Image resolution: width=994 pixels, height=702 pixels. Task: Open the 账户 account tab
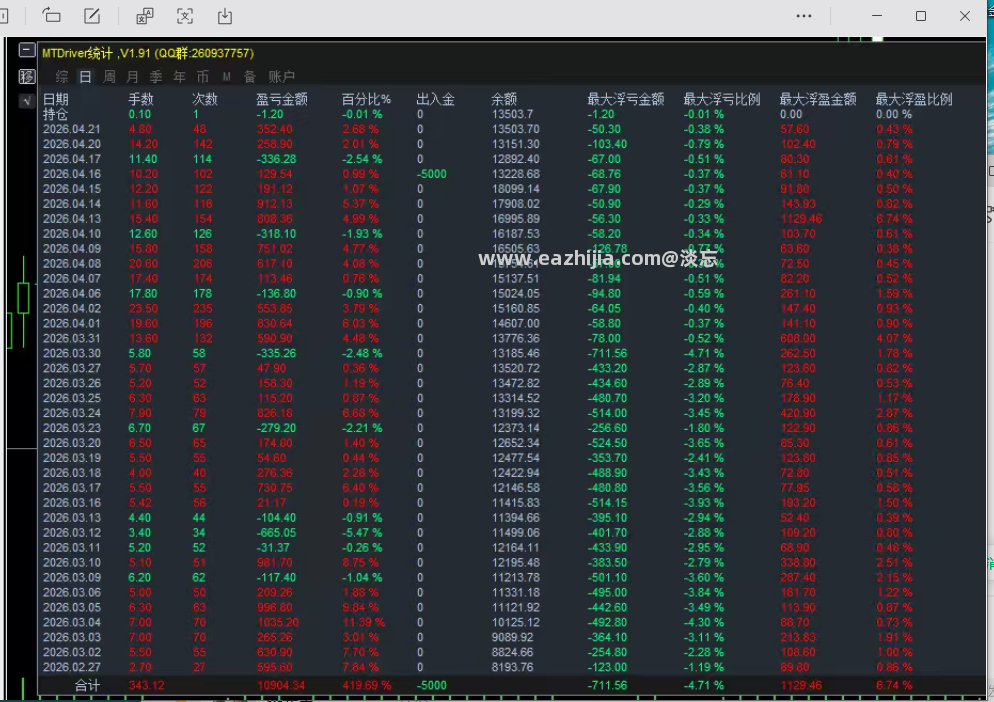281,77
